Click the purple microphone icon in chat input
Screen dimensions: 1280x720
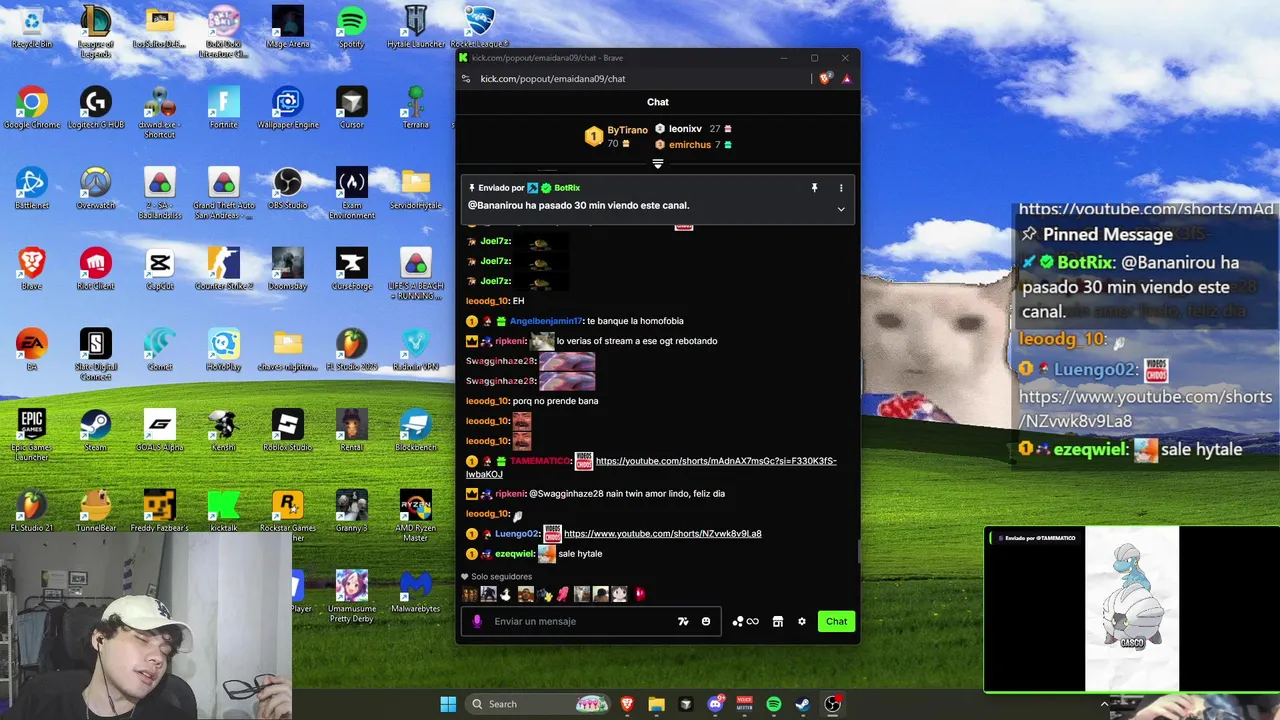477,621
